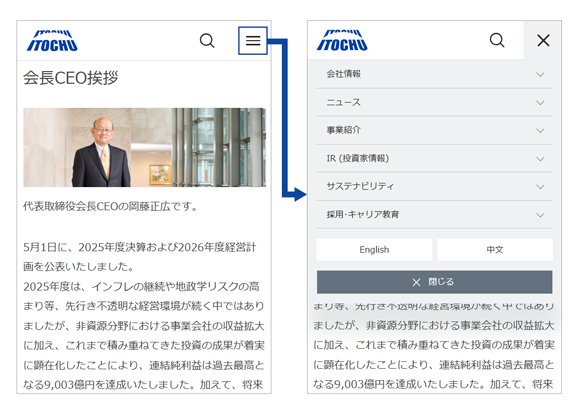The width and height of the screenshot is (580, 412).
Task: Click the 会長CEO挨拶 heading
Action: (70, 78)
